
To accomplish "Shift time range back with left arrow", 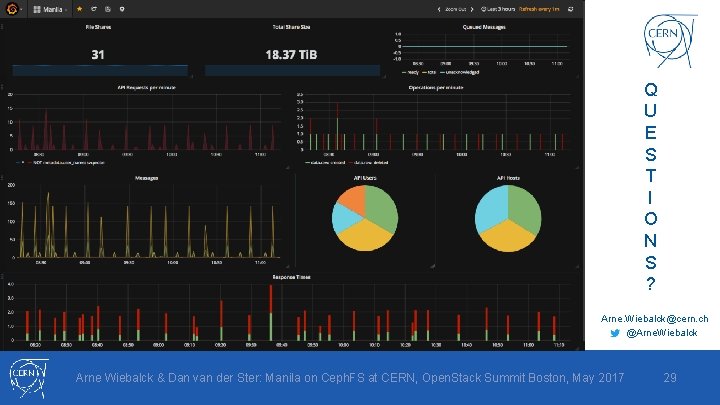I will point(439,9).
